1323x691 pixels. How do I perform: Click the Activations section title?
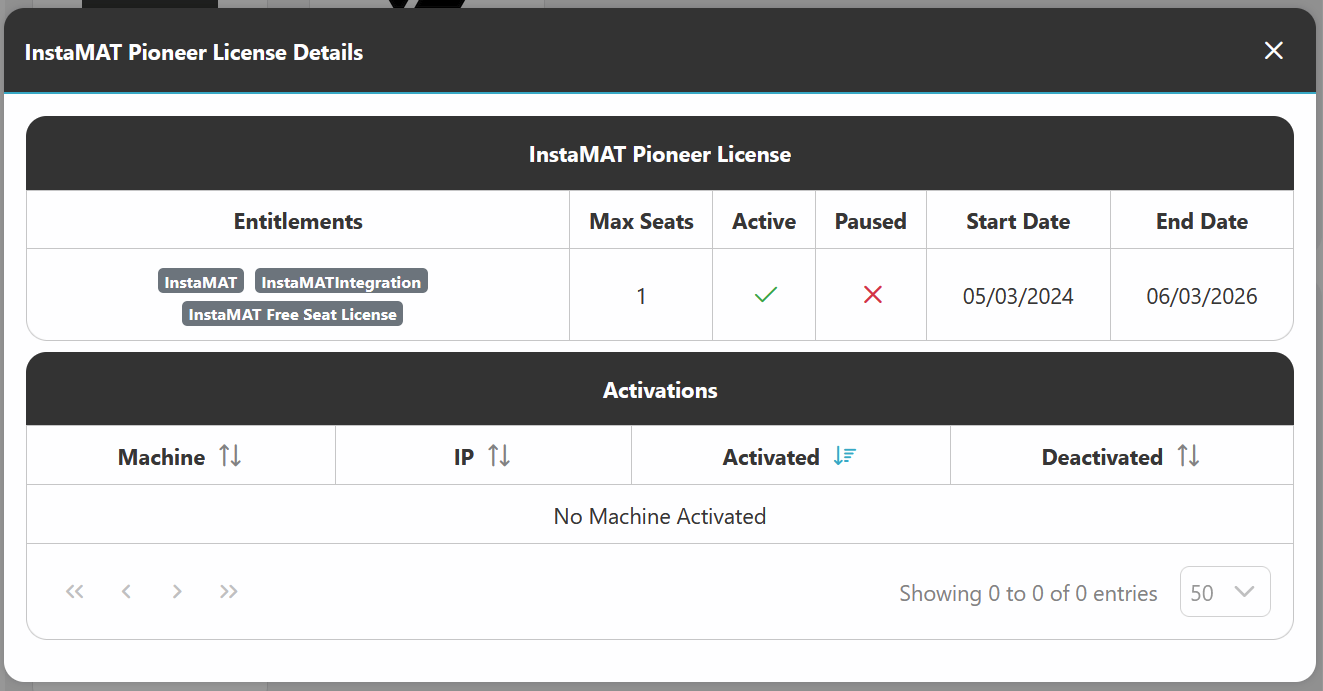tap(660, 390)
